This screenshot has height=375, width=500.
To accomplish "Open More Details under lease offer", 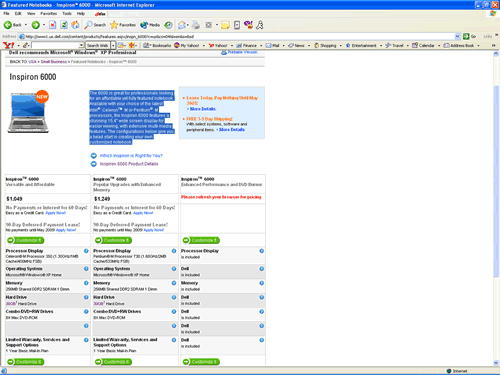I will coord(203,109).
